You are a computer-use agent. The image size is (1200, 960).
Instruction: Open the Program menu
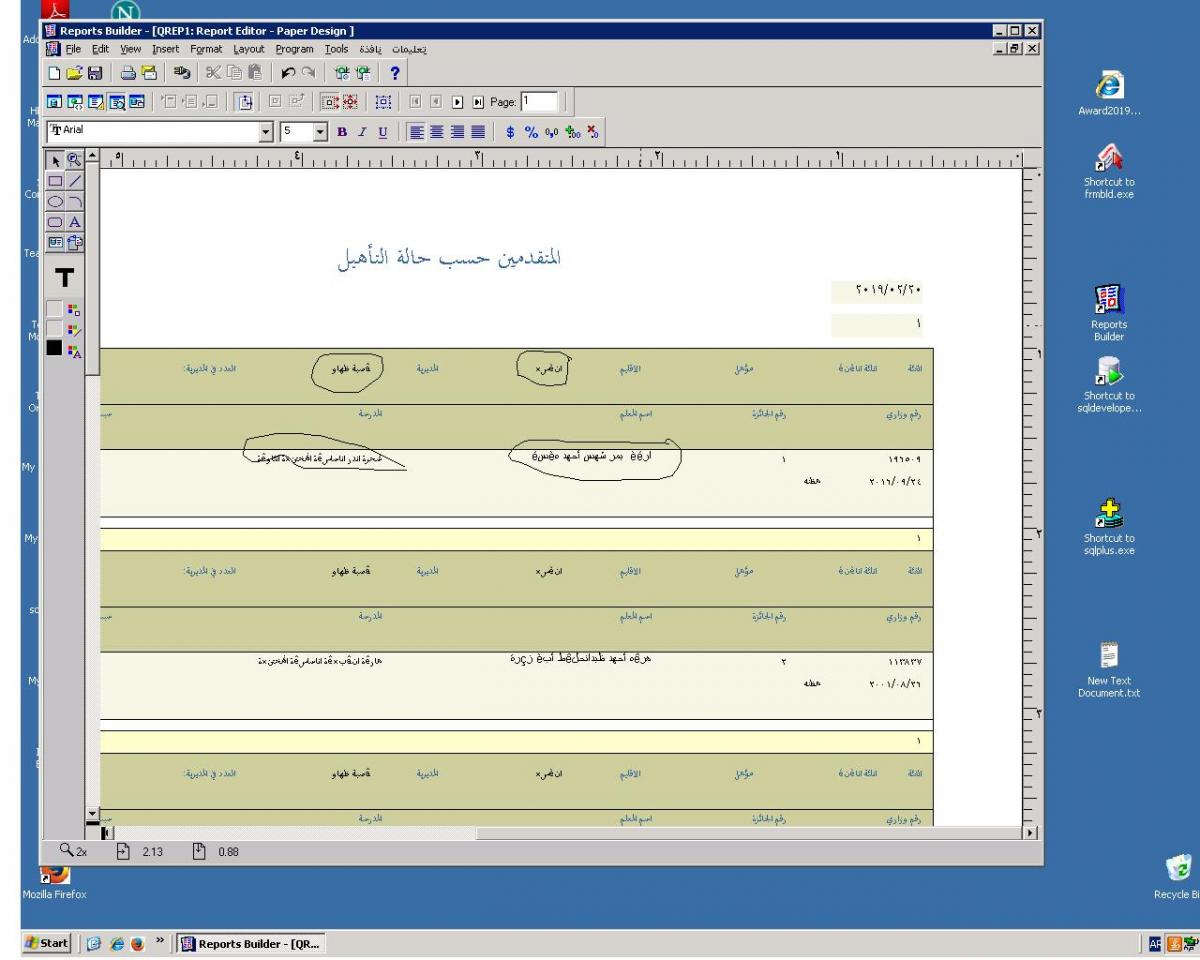coord(294,49)
